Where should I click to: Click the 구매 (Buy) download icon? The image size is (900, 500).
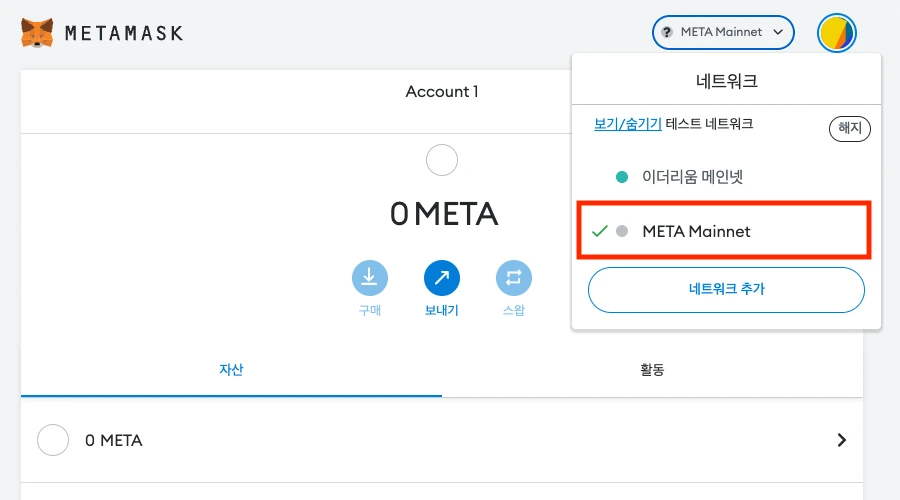point(370,278)
